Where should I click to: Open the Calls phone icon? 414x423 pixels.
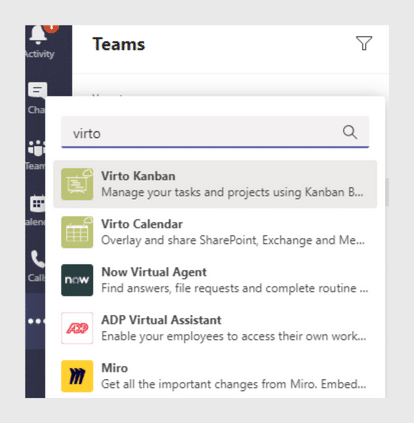(x=38, y=259)
